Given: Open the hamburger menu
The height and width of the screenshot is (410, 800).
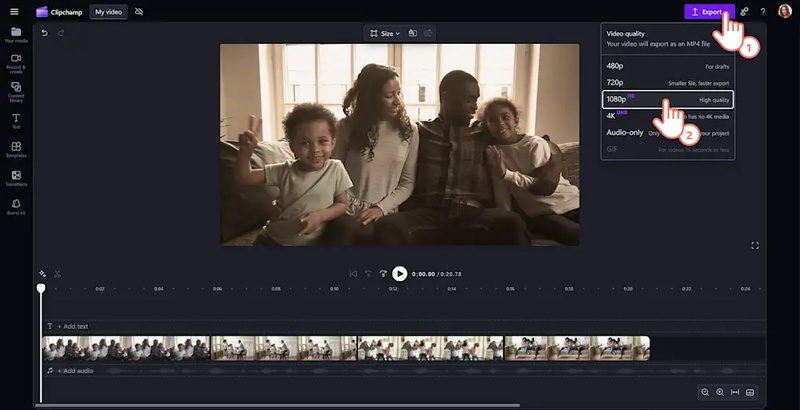Looking at the screenshot, I should coord(14,12).
